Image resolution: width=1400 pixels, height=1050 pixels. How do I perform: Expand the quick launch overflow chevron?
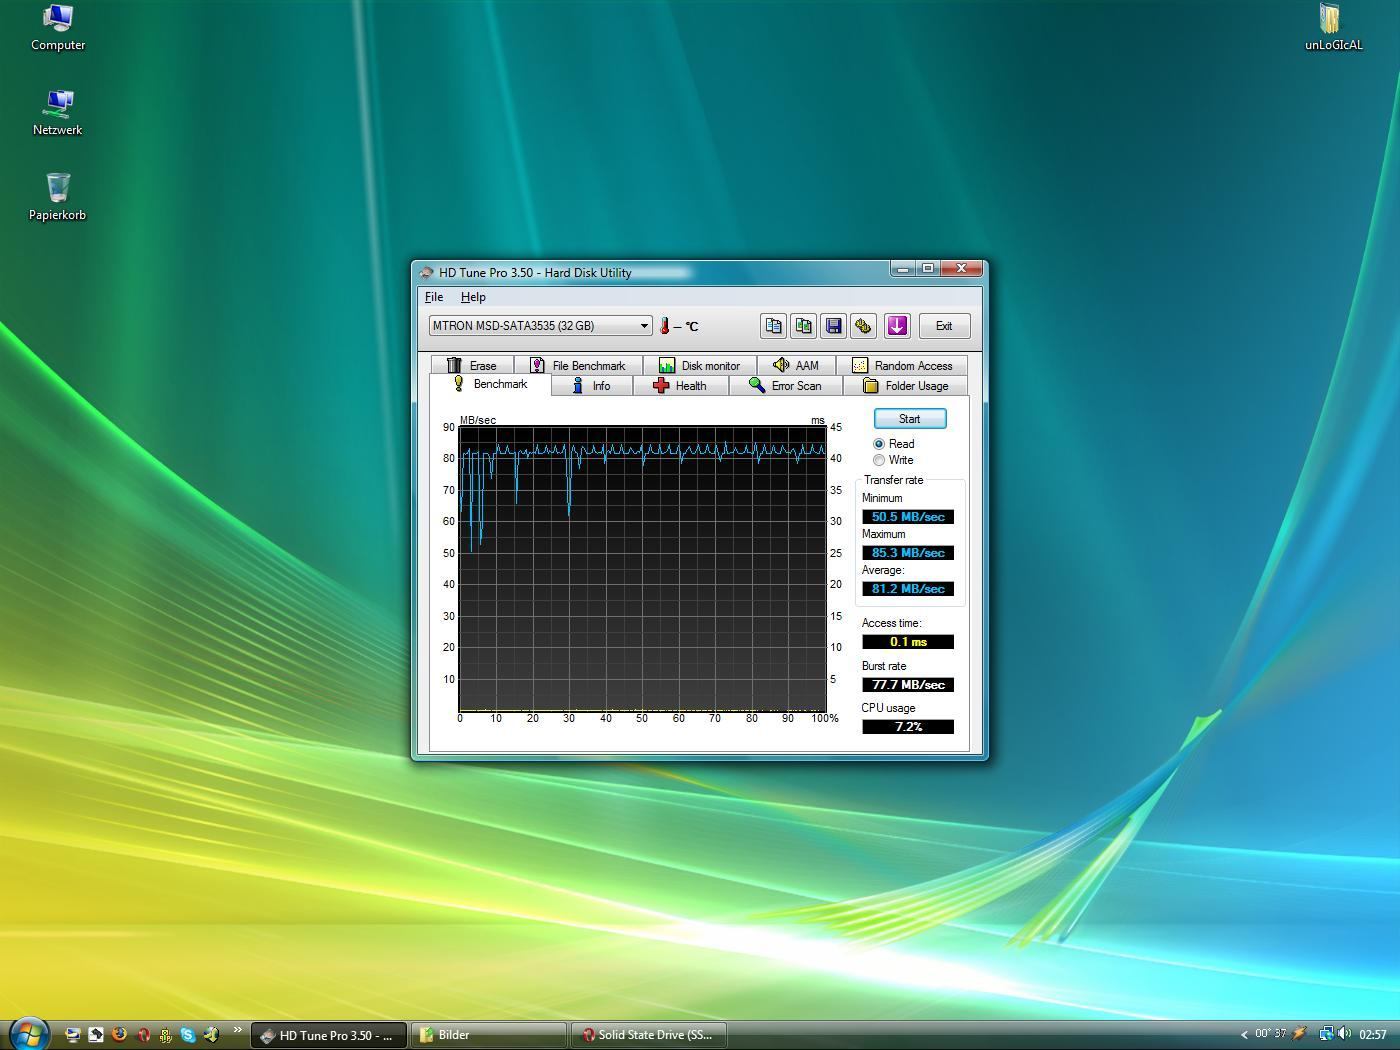(237, 1030)
